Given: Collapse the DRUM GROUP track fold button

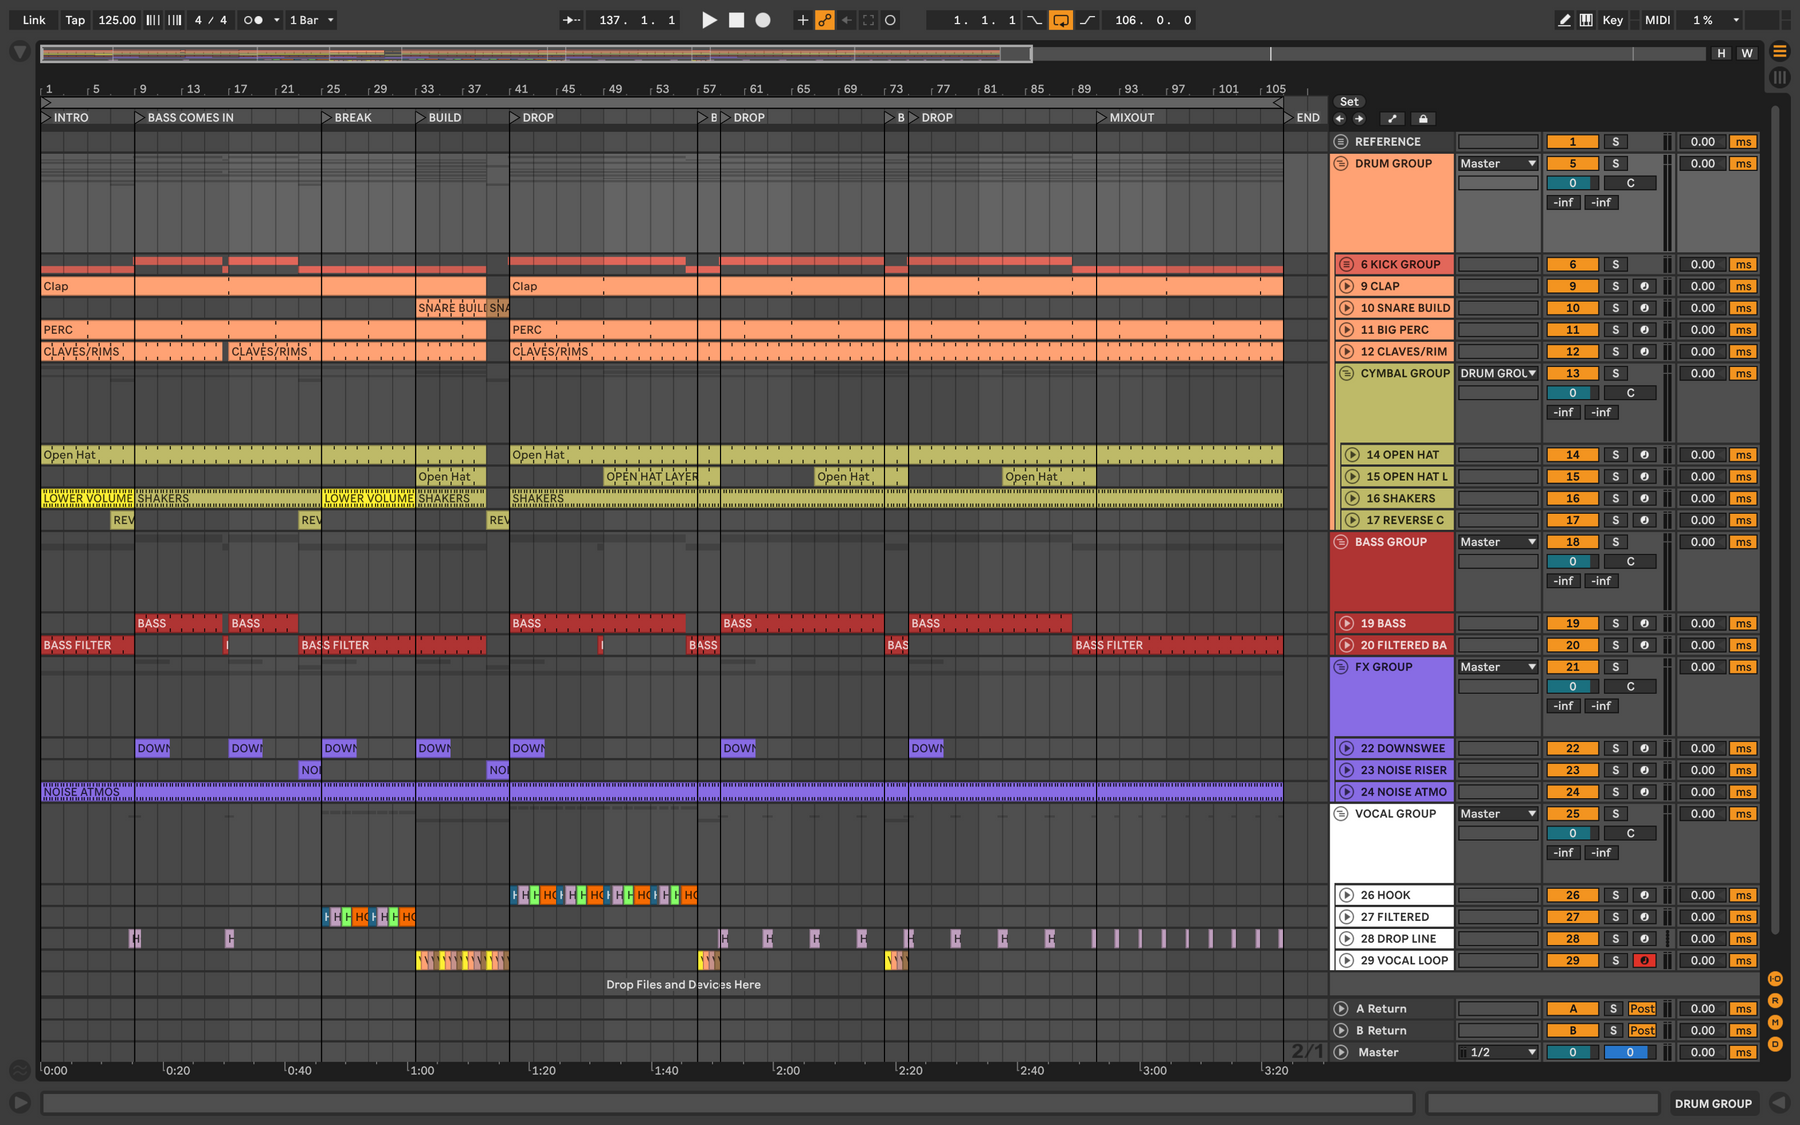Looking at the screenshot, I should point(1341,164).
